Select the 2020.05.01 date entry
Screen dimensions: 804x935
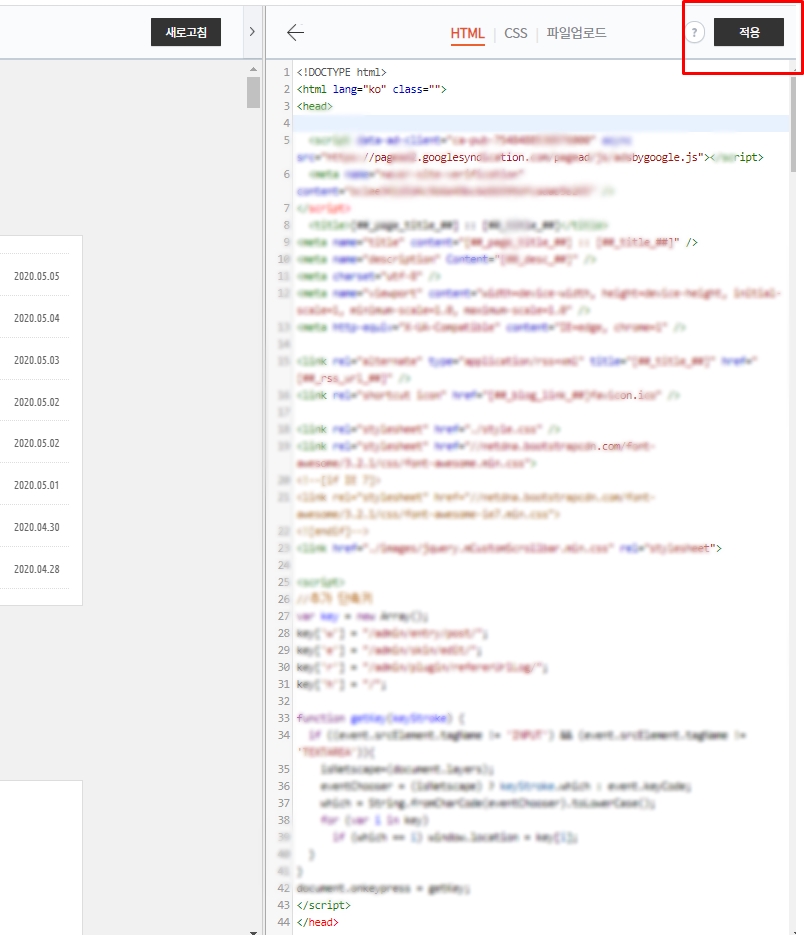tap(37, 485)
